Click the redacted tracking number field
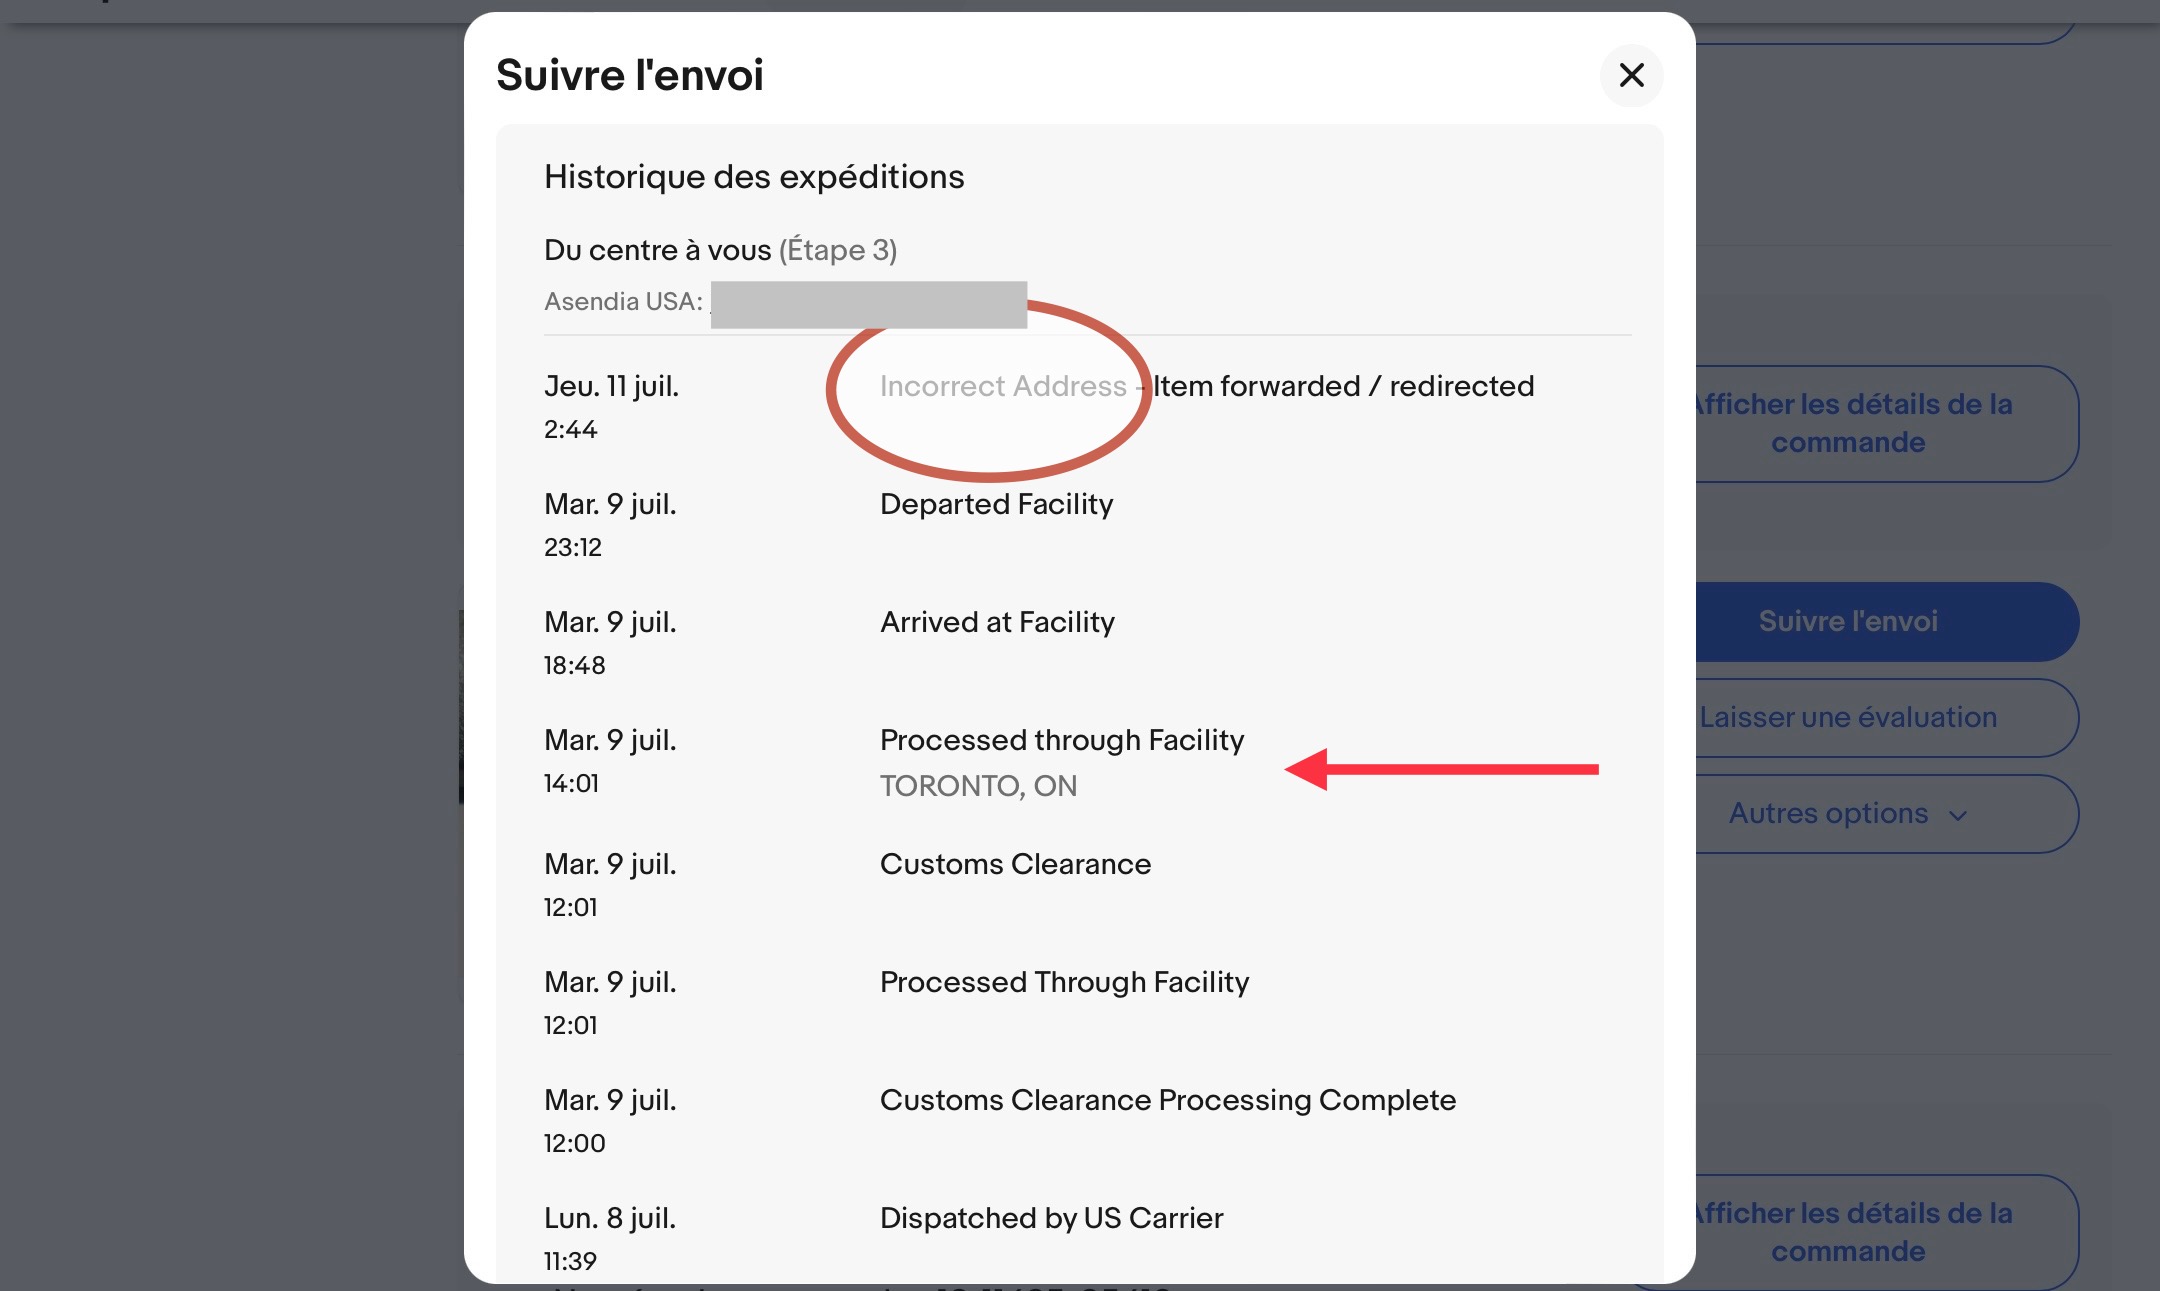 click(869, 305)
